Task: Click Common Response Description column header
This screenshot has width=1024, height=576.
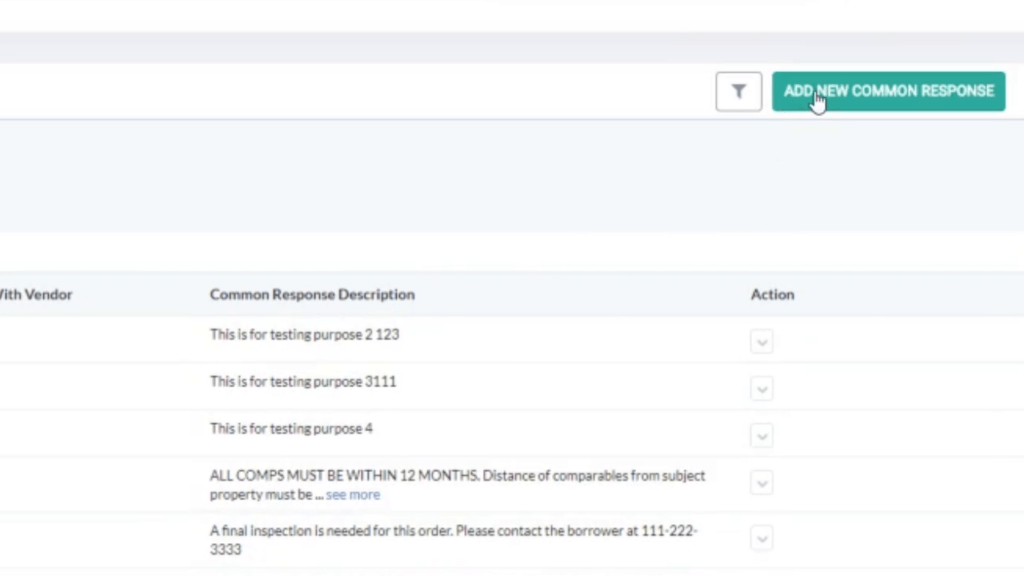Action: 312,295
